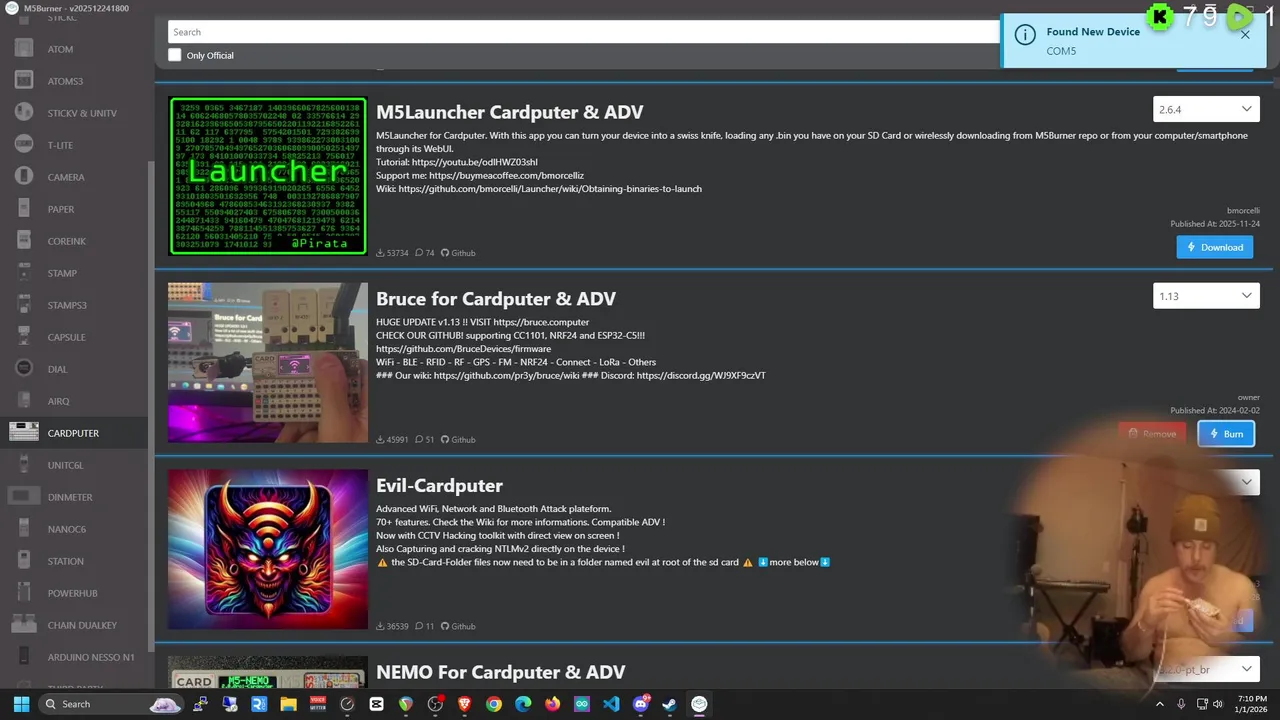Open Google Chrome from the taskbar
This screenshot has width=1280, height=720.
494,704
